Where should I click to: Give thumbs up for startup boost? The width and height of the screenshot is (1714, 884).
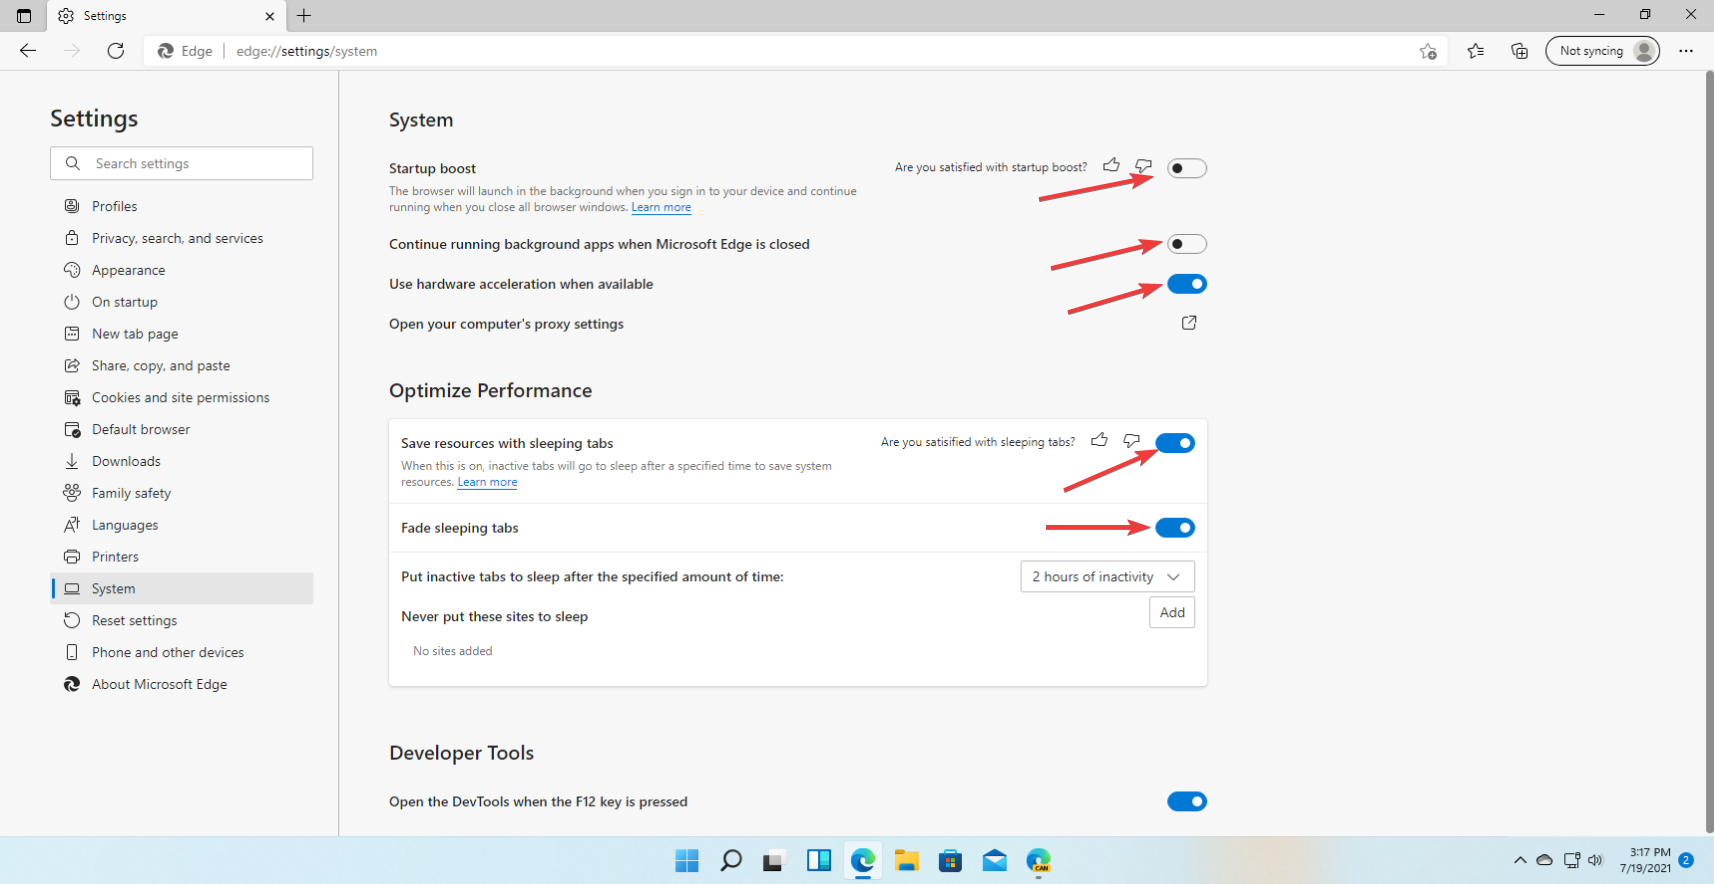pos(1111,165)
